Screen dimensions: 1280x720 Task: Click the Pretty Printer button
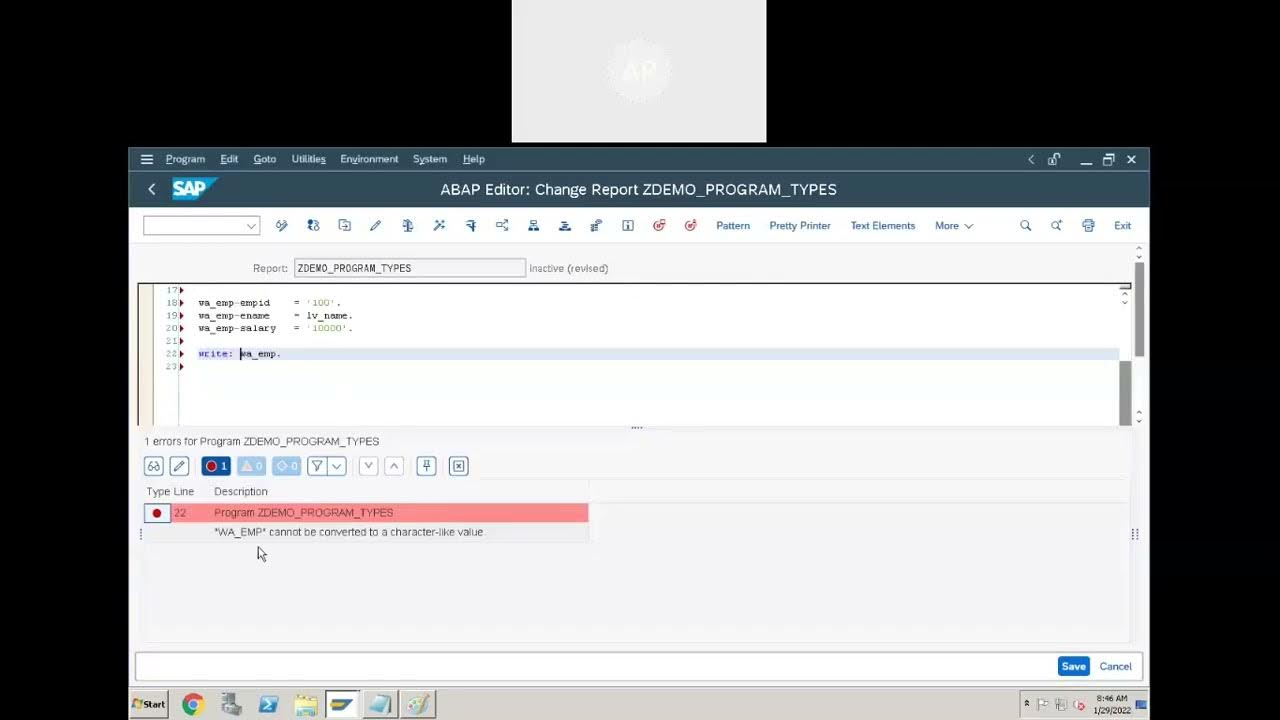pyautogui.click(x=800, y=226)
